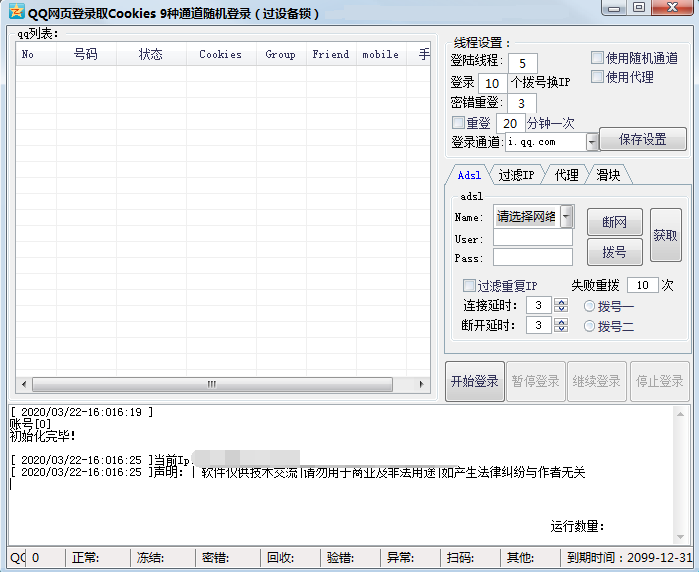Click the Cookies column header
The height and width of the screenshot is (572, 699).
click(221, 54)
